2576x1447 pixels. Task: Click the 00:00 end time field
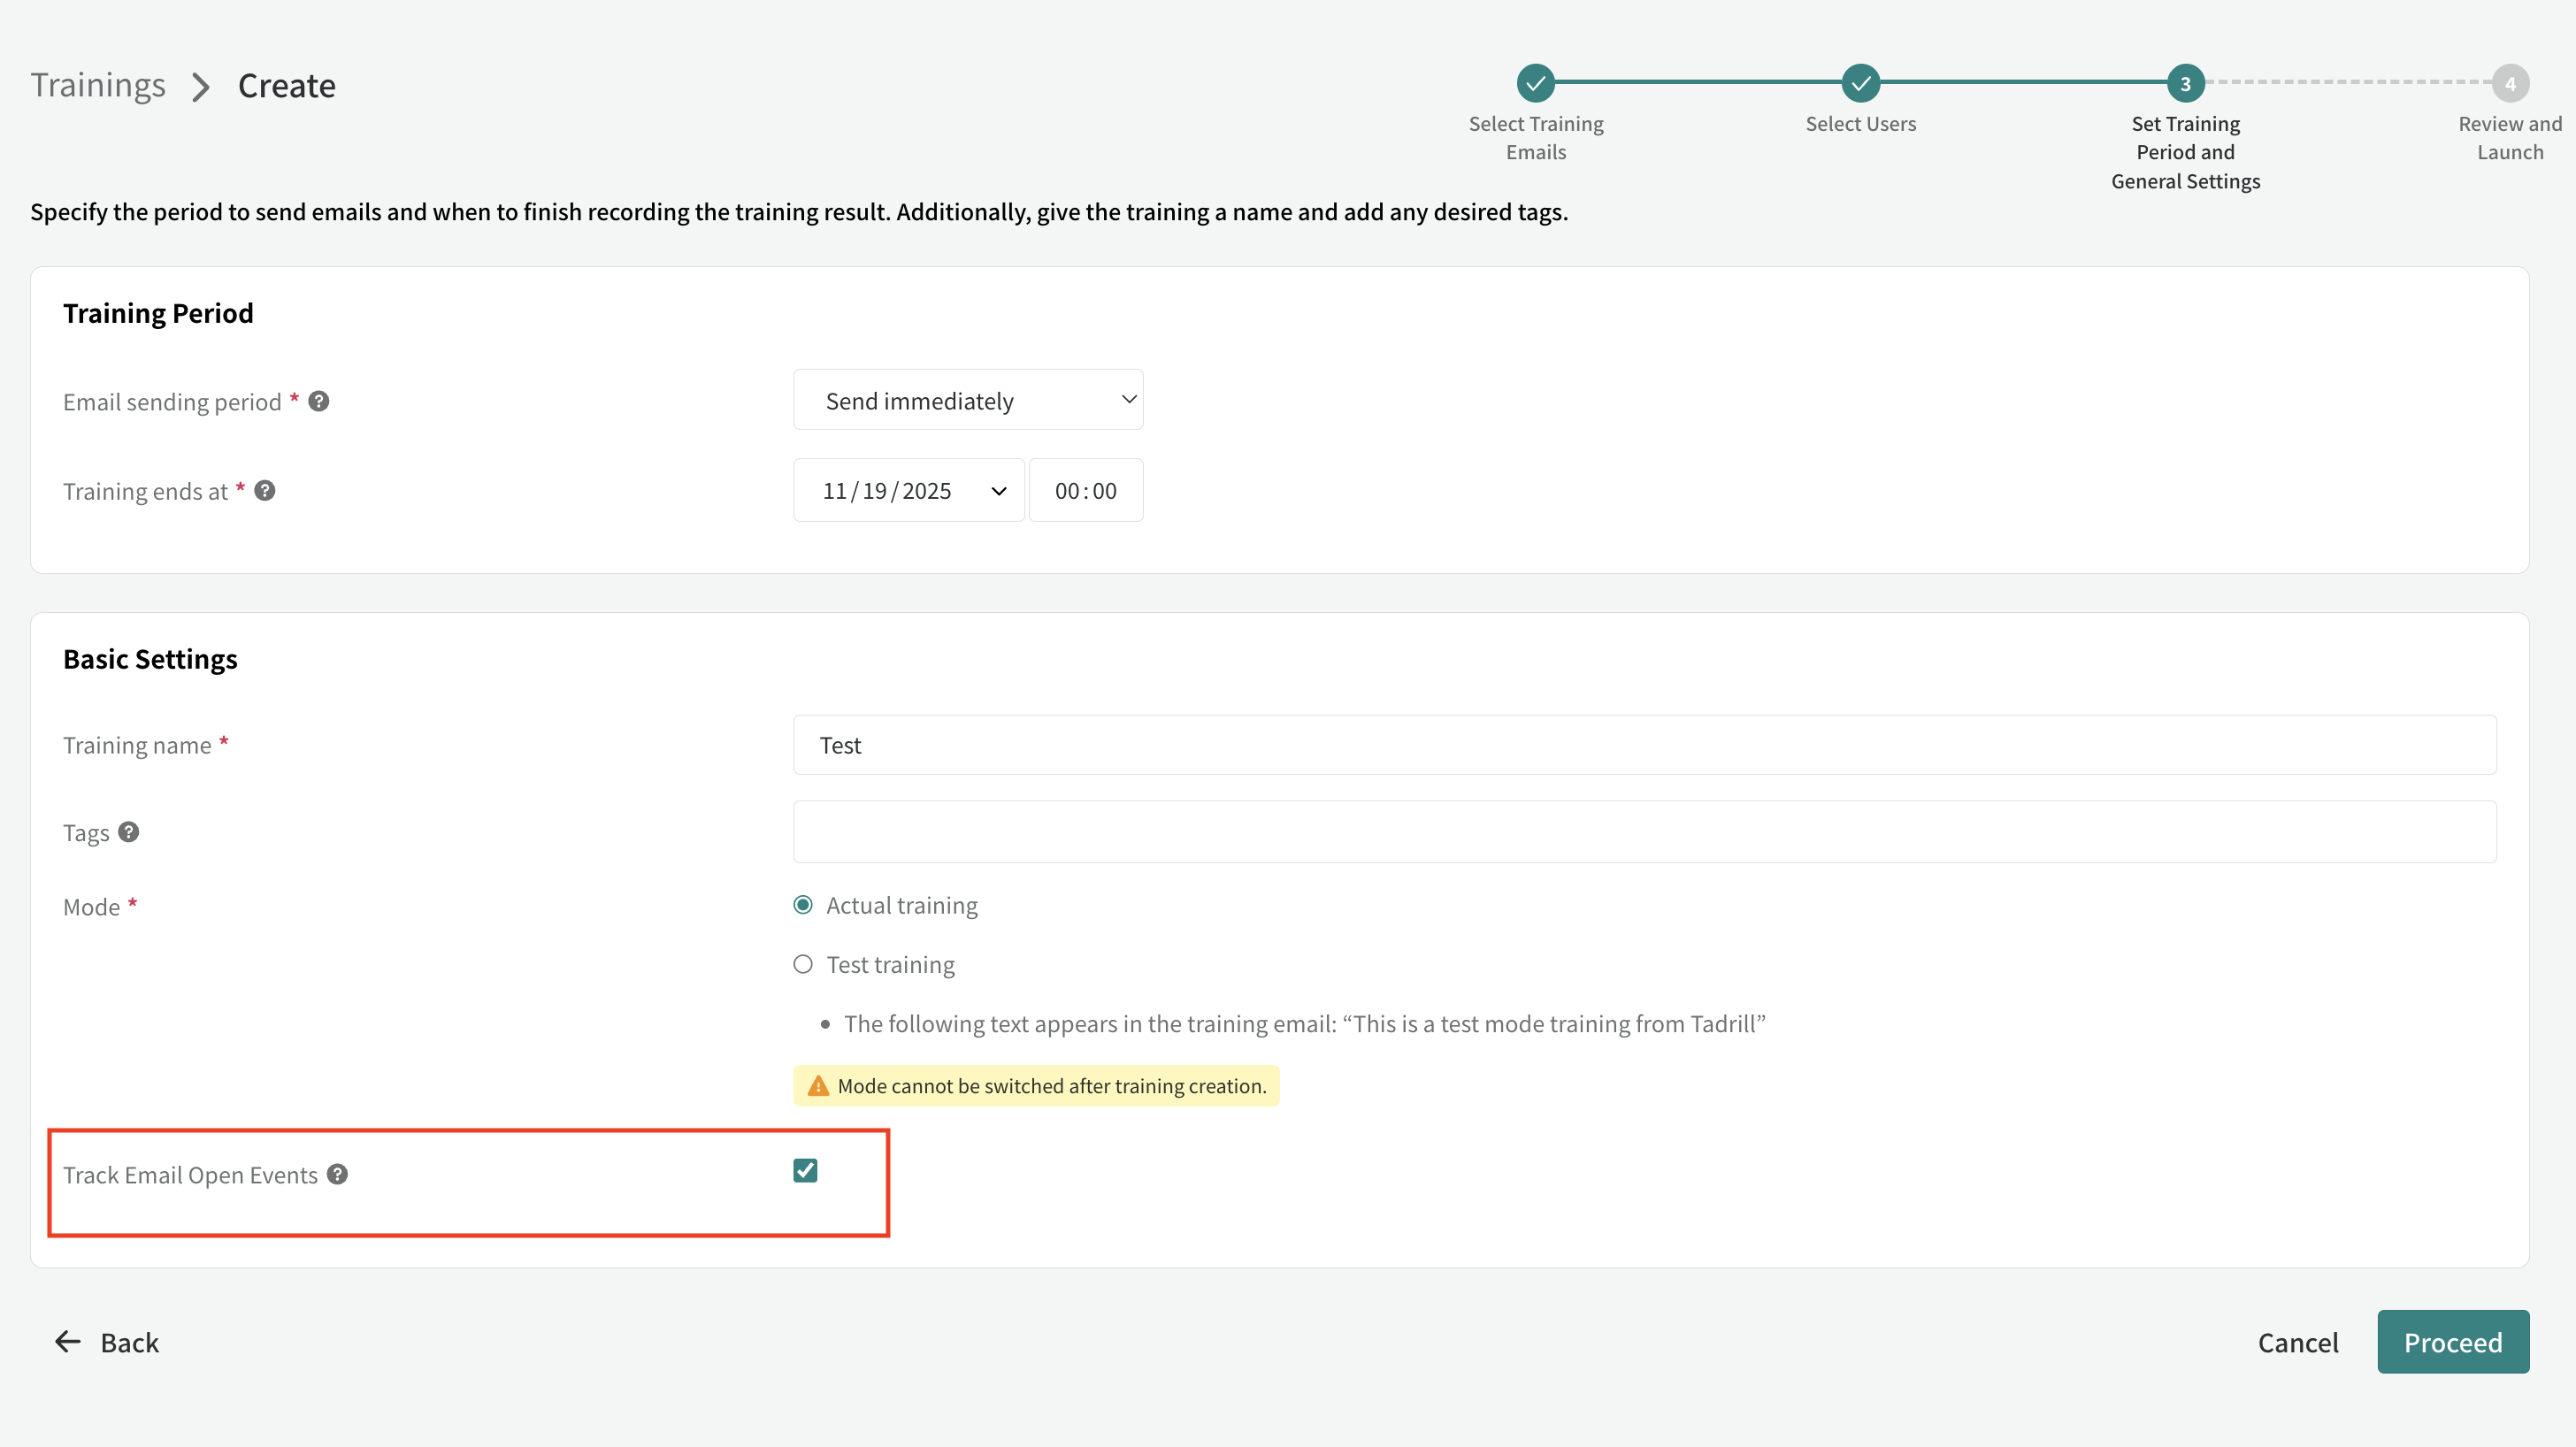(1086, 490)
